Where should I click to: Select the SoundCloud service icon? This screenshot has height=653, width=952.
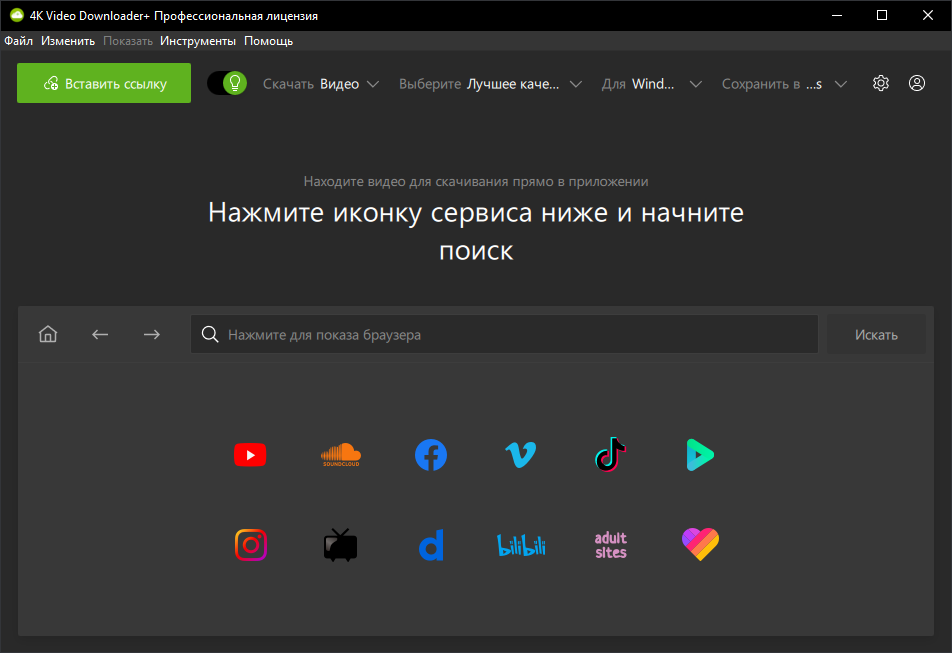point(340,455)
